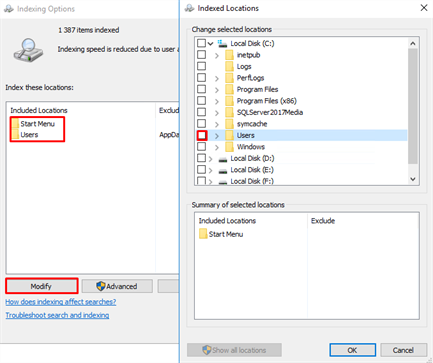Click the tree scrollbar down arrow
433x363 pixels.
[413, 179]
